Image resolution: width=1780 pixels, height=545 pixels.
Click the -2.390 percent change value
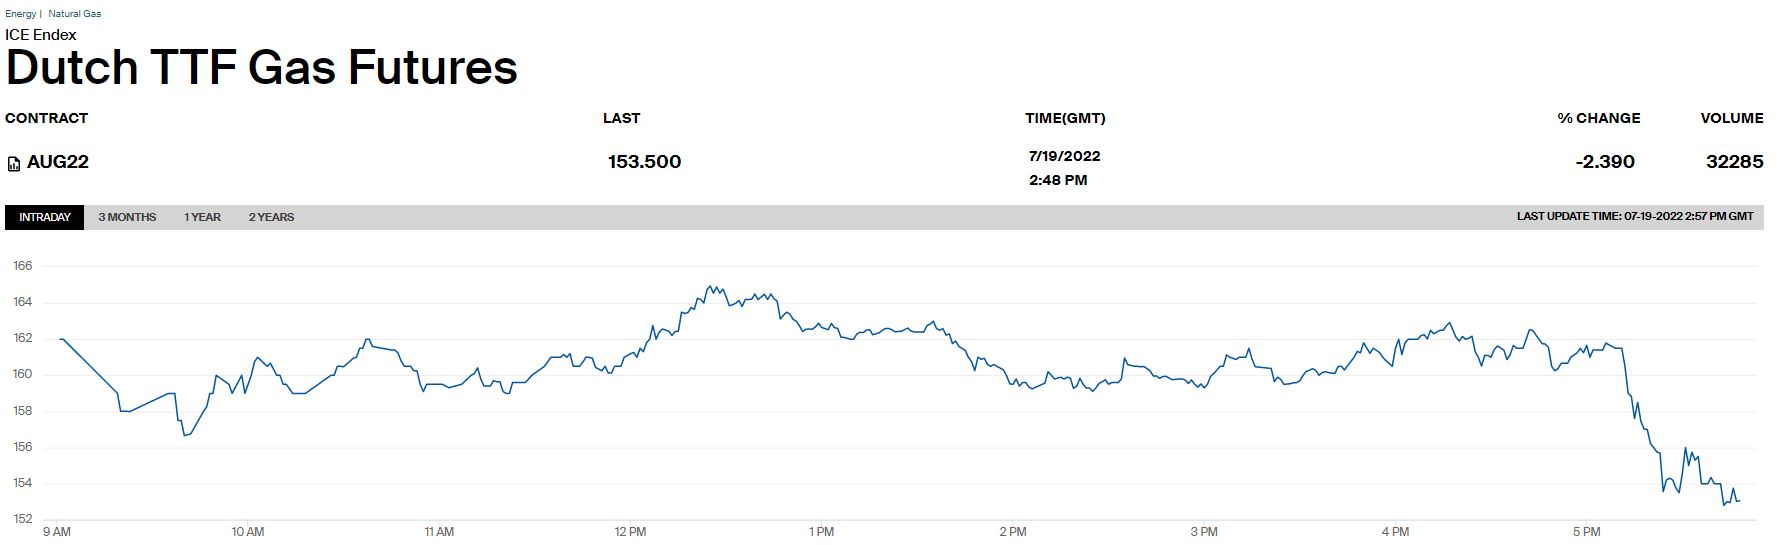[1604, 162]
